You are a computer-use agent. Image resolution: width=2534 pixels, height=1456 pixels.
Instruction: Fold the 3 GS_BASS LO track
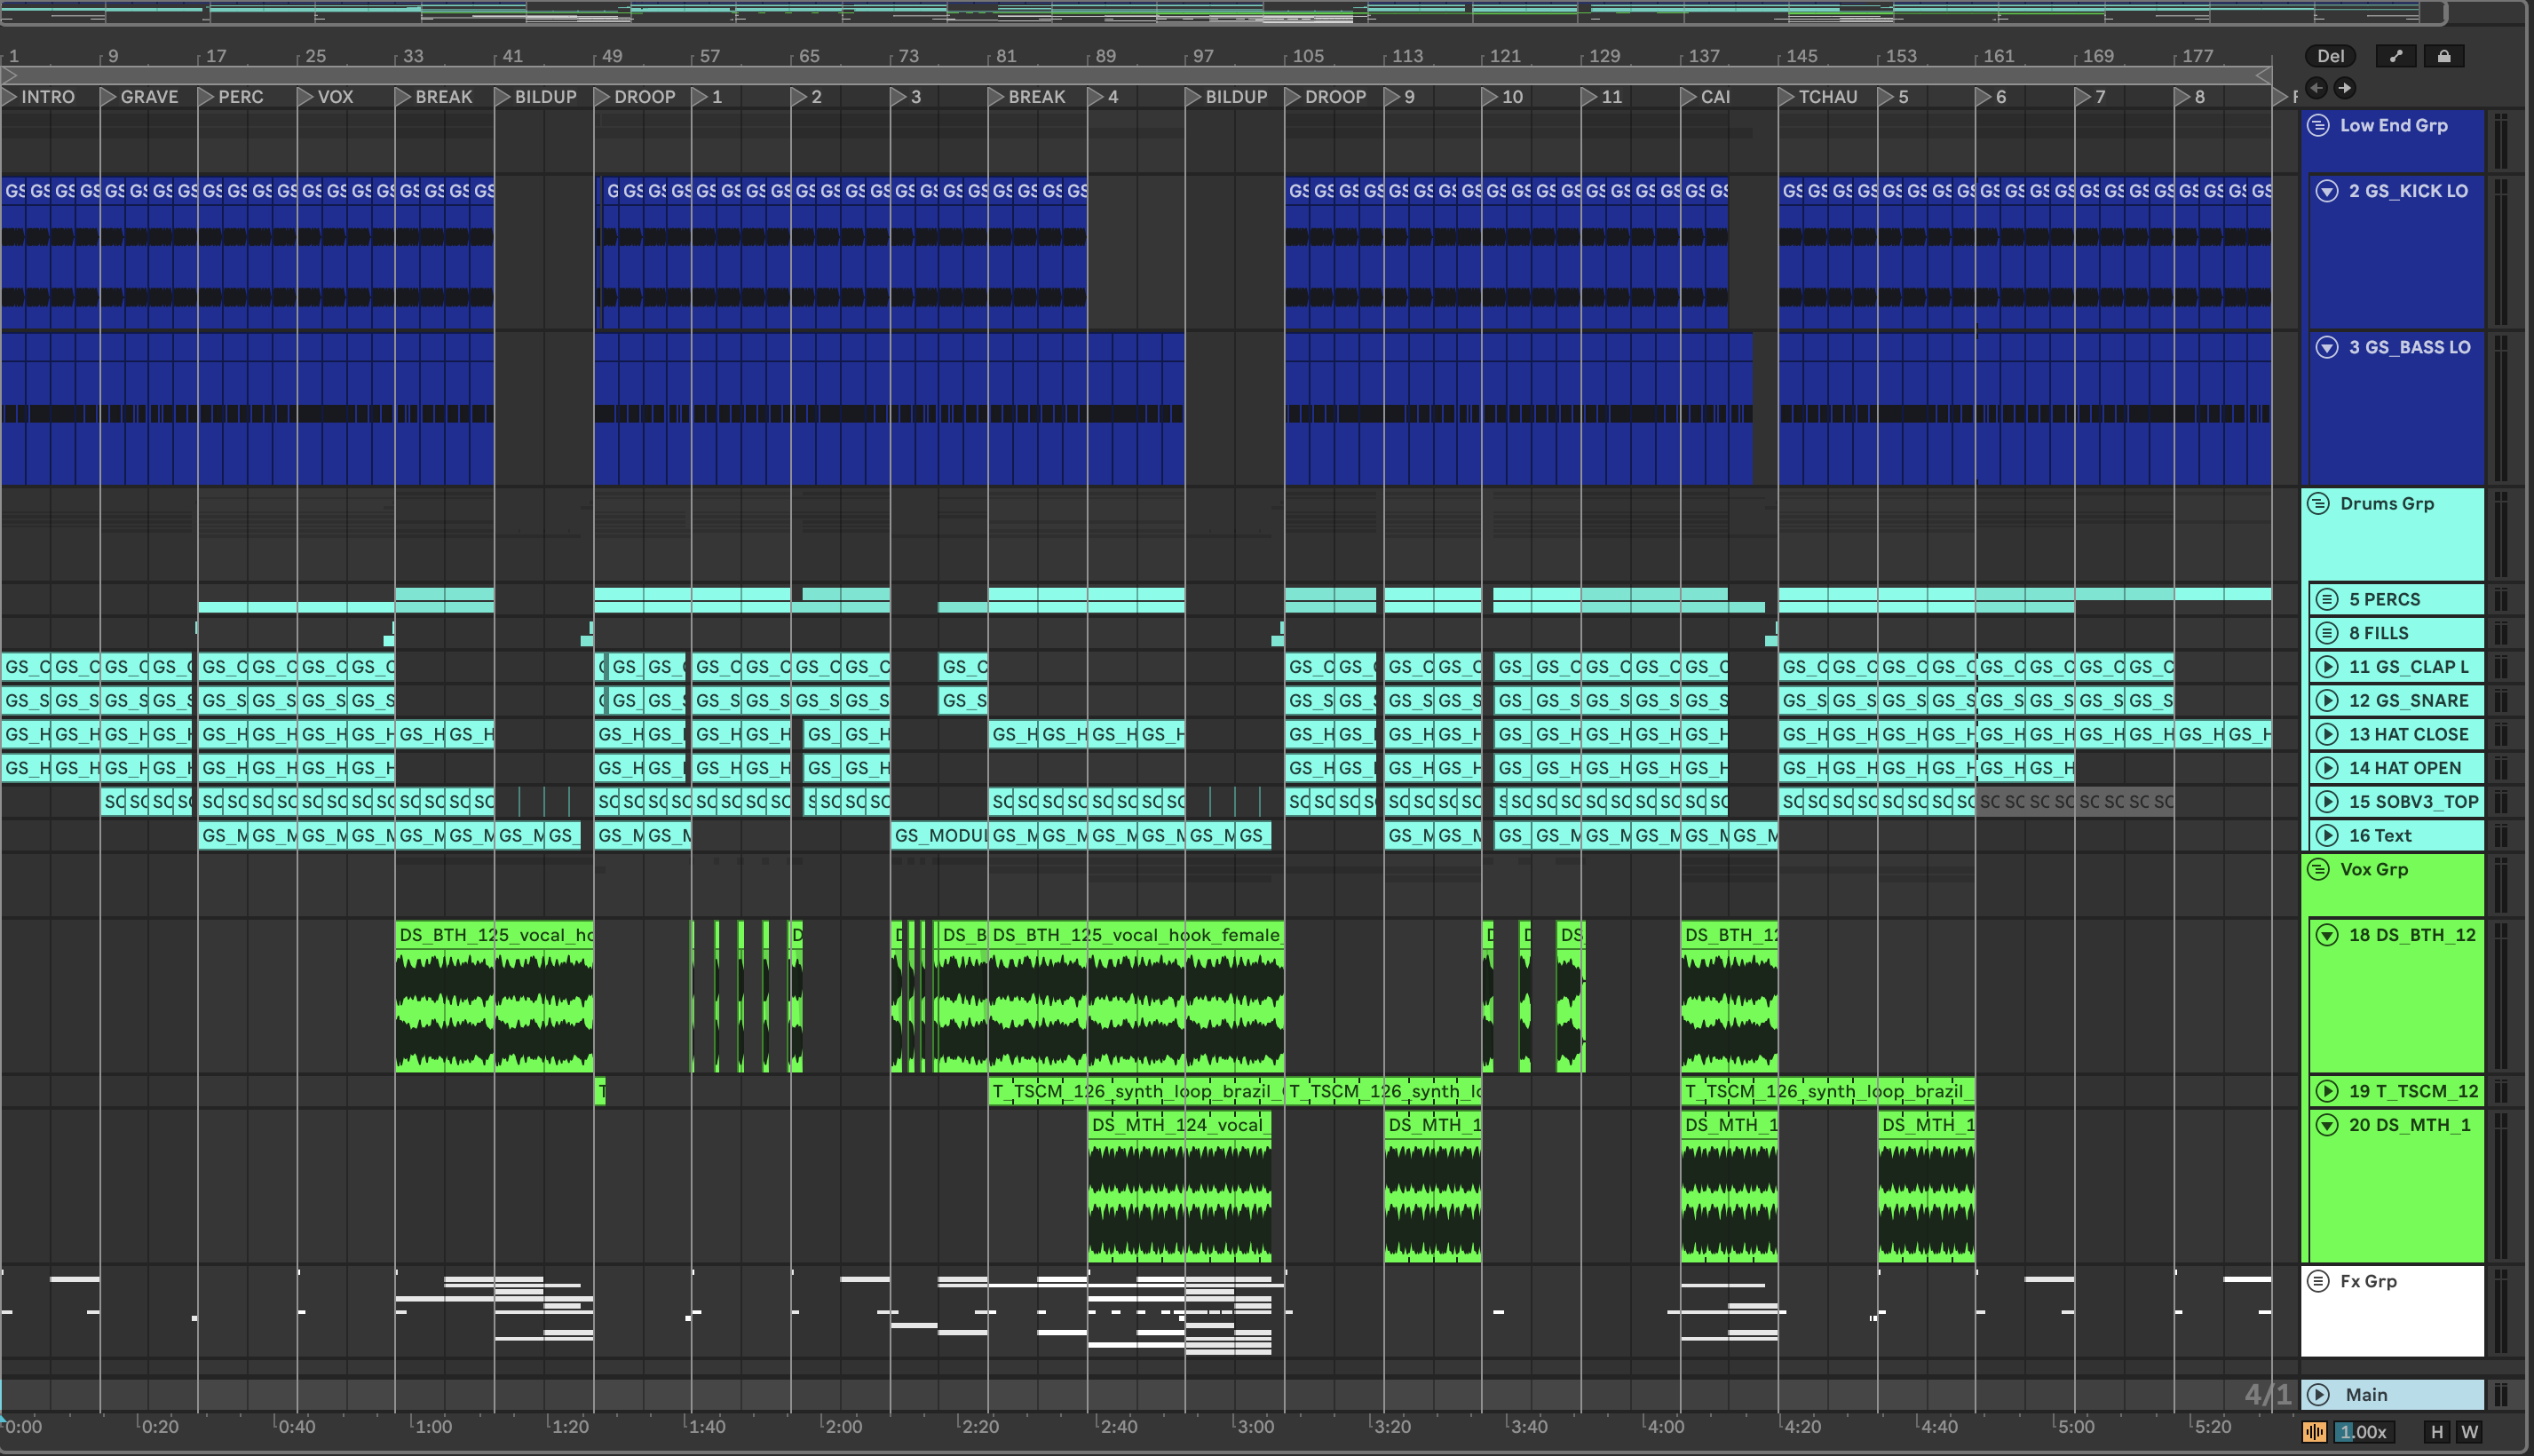pyautogui.click(x=2327, y=347)
